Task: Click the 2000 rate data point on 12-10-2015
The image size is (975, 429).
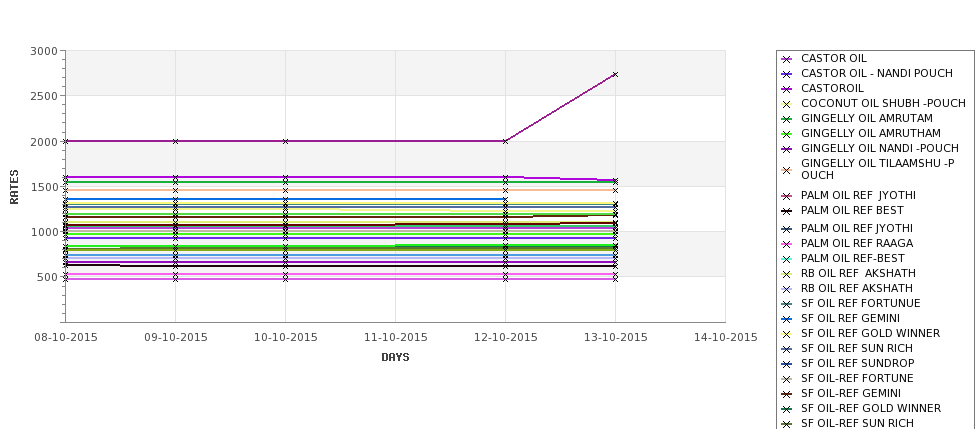Action: (x=505, y=141)
